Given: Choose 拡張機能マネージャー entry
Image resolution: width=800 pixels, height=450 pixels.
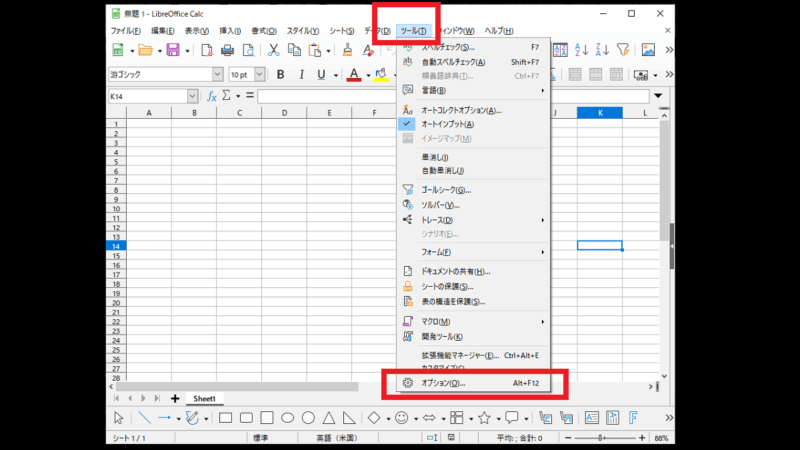Looking at the screenshot, I should pos(473,356).
